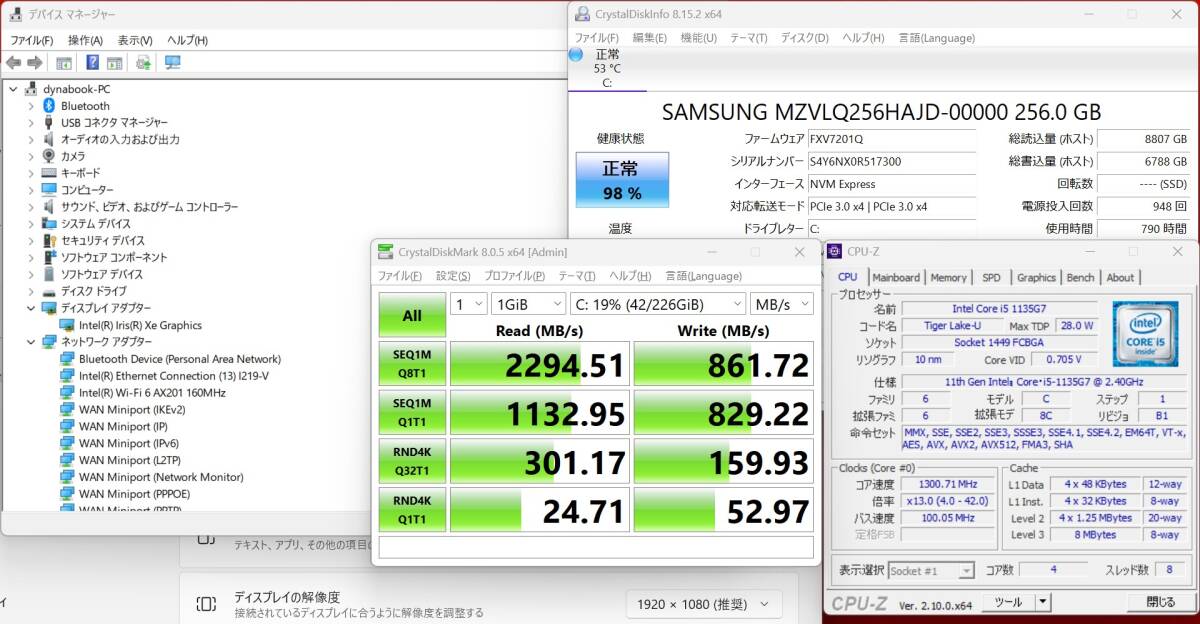Click the back arrow in Device Manager toolbar

coord(13,62)
